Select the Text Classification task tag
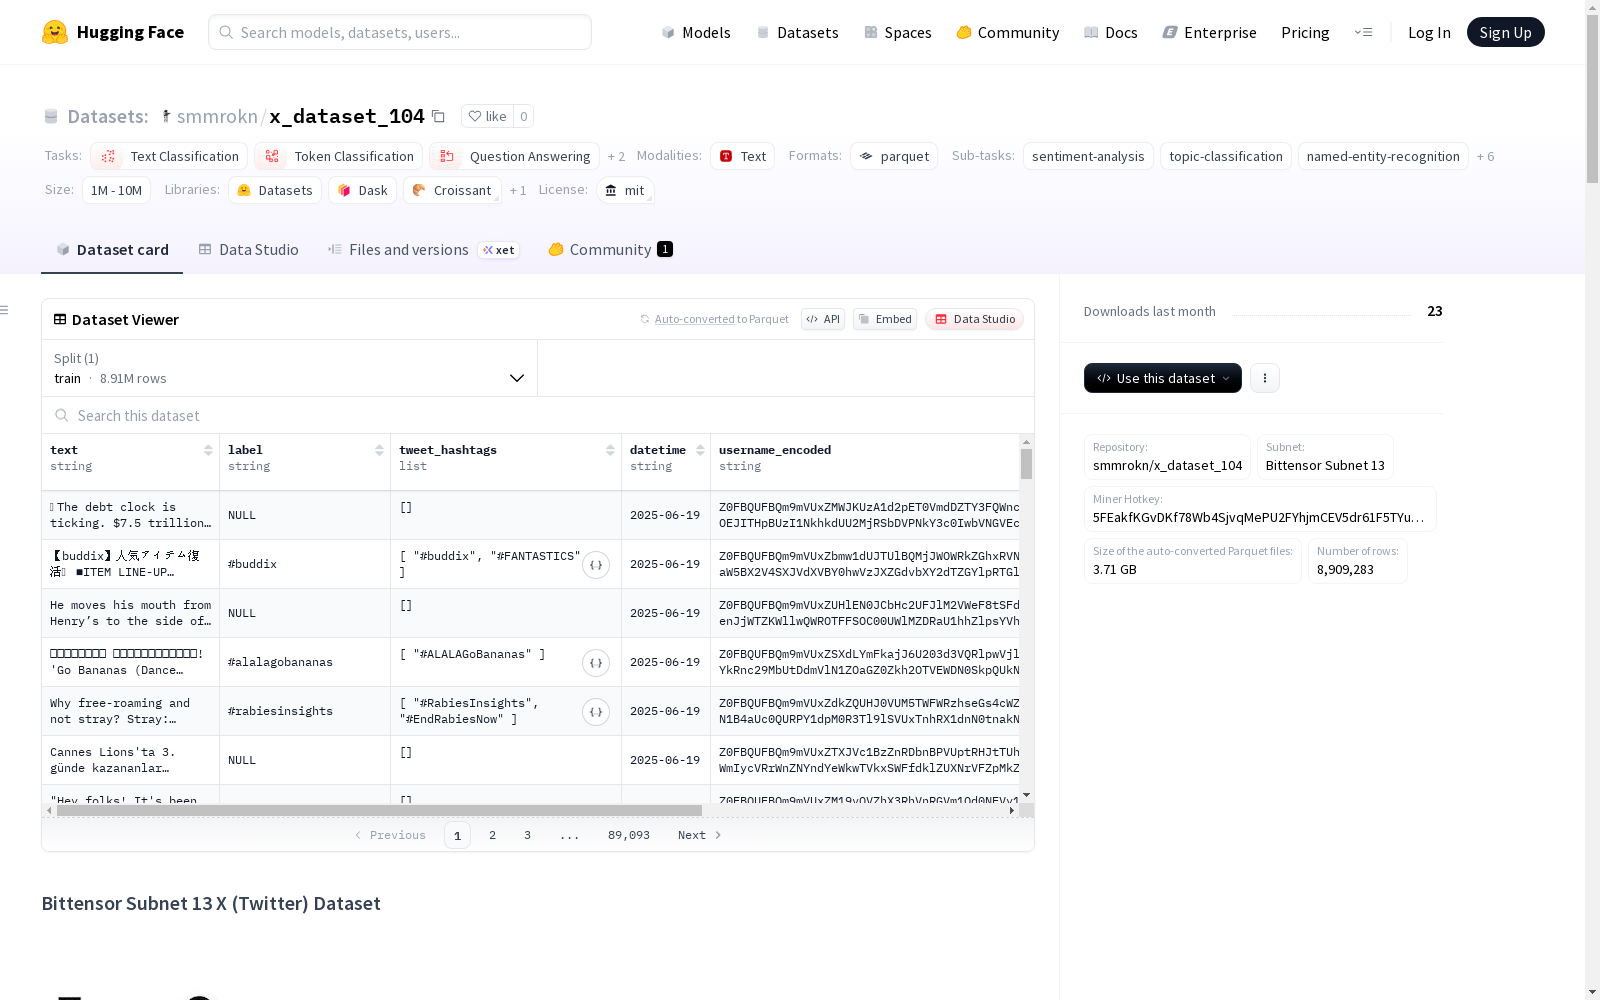This screenshot has width=1600, height=1000. pos(169,156)
